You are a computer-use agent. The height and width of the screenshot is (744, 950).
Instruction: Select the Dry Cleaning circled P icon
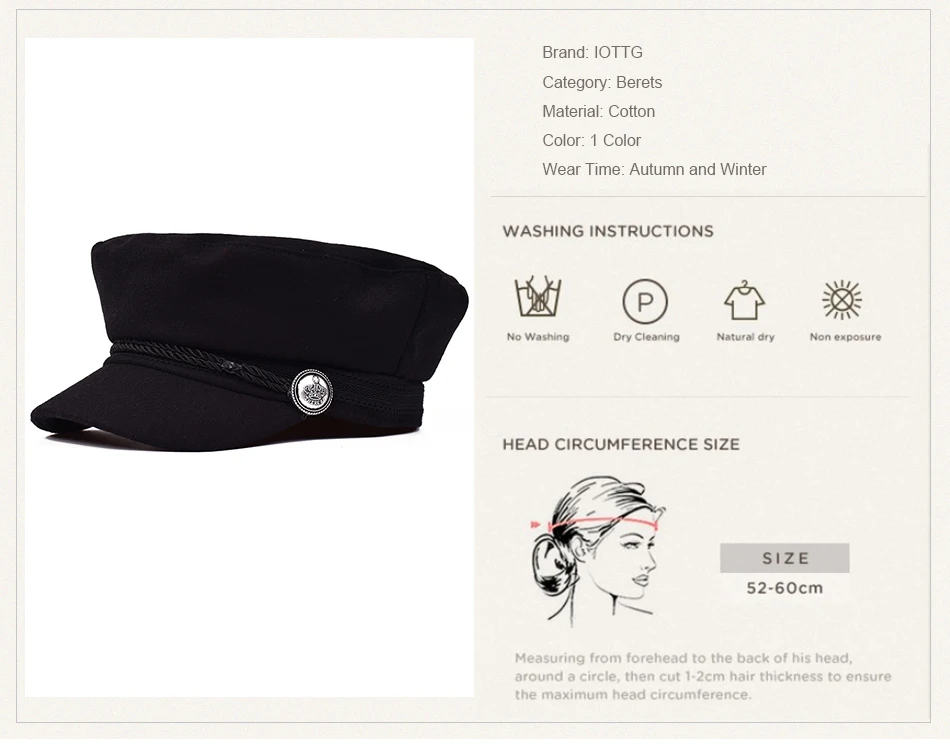pyautogui.click(x=645, y=301)
